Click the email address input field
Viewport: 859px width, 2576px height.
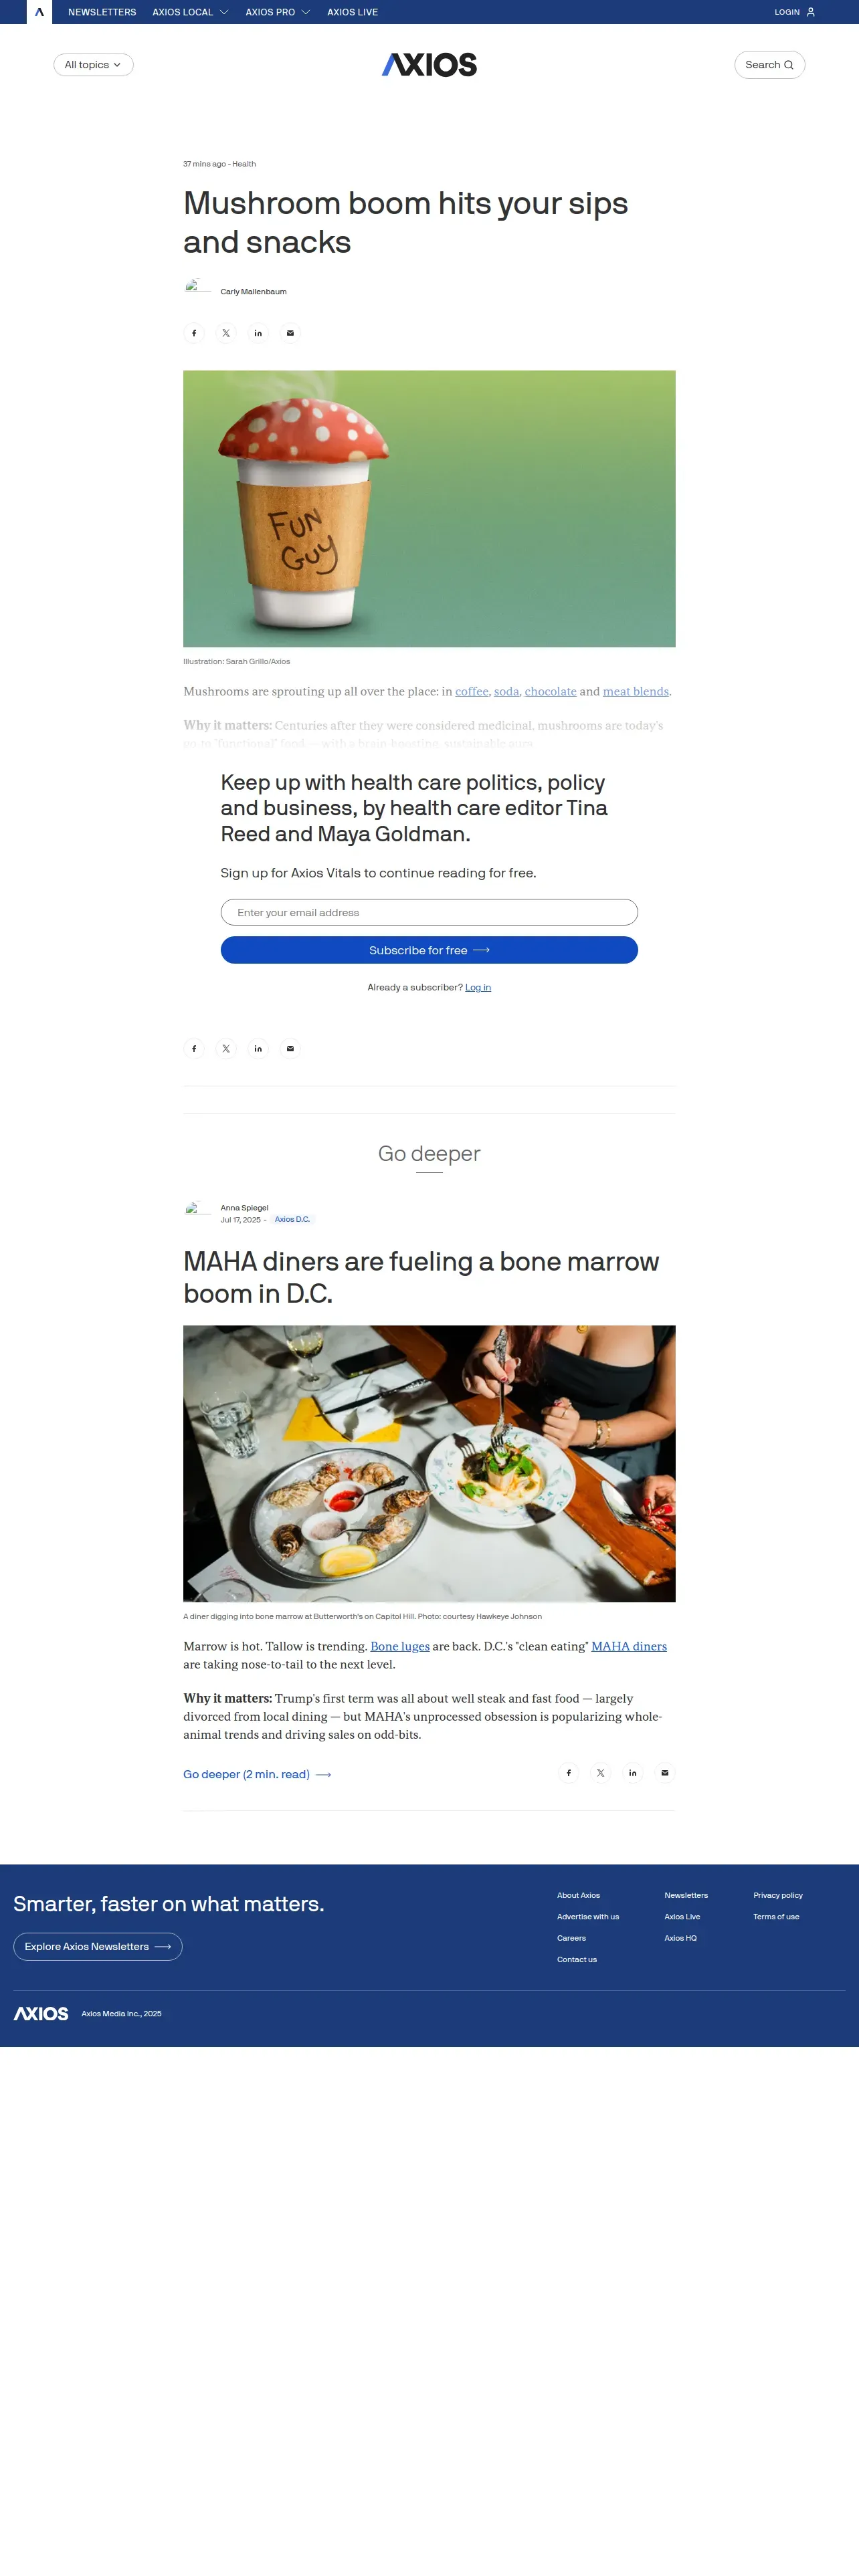click(x=429, y=912)
